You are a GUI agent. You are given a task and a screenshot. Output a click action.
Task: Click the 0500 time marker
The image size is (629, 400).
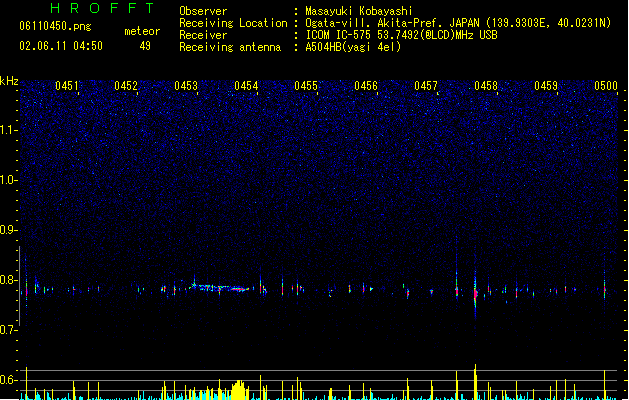[x=606, y=86]
